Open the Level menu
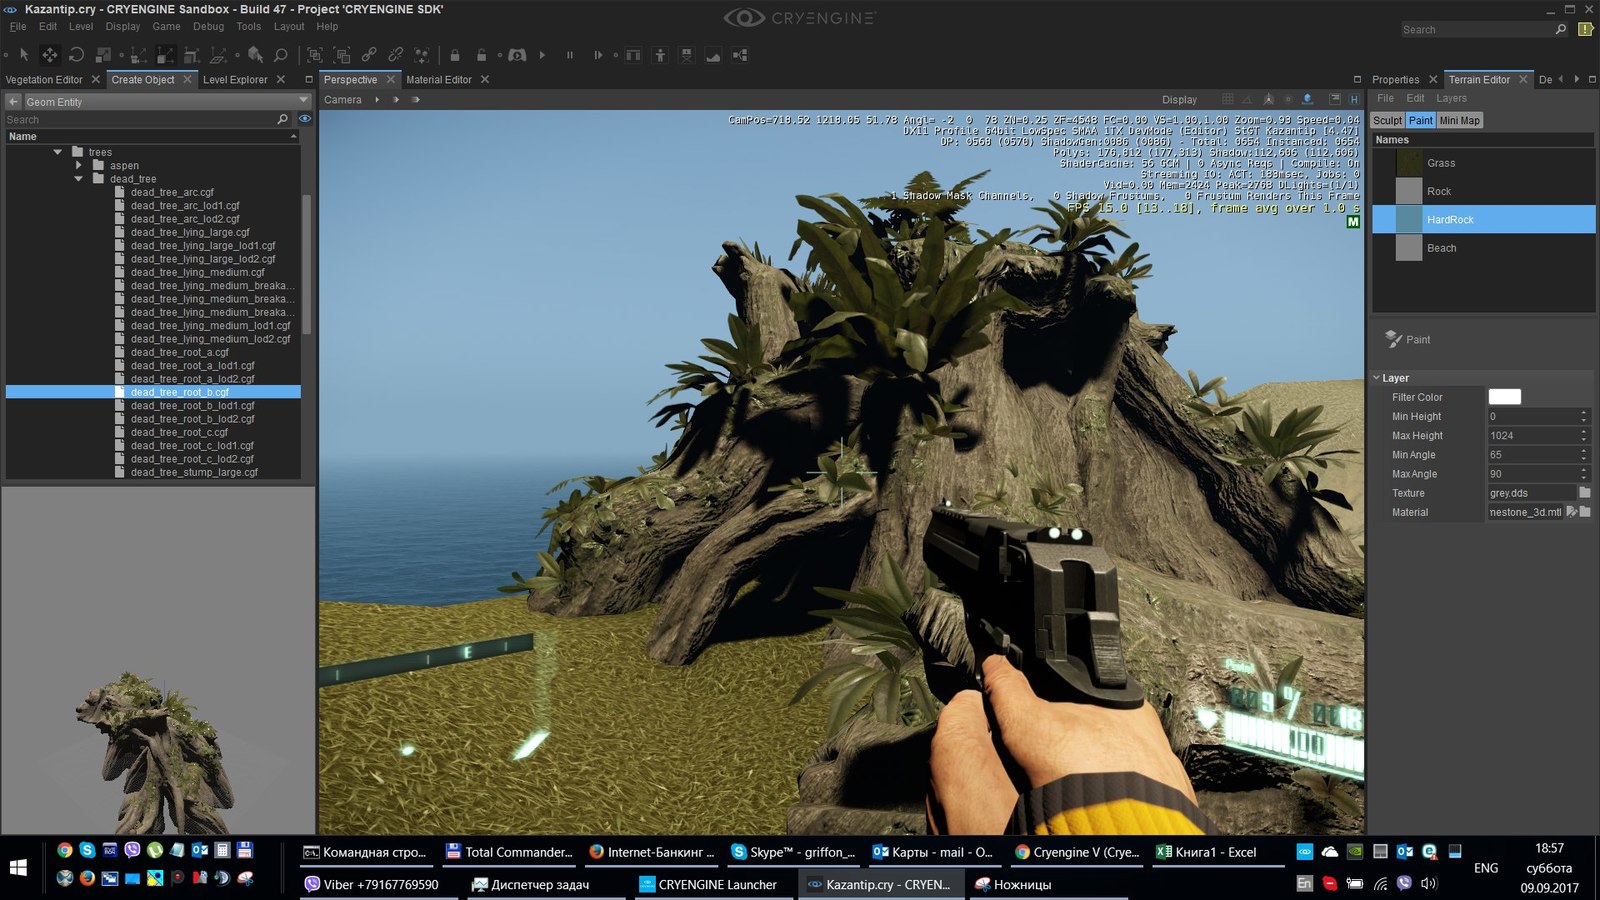The height and width of the screenshot is (900, 1600). pos(81,27)
